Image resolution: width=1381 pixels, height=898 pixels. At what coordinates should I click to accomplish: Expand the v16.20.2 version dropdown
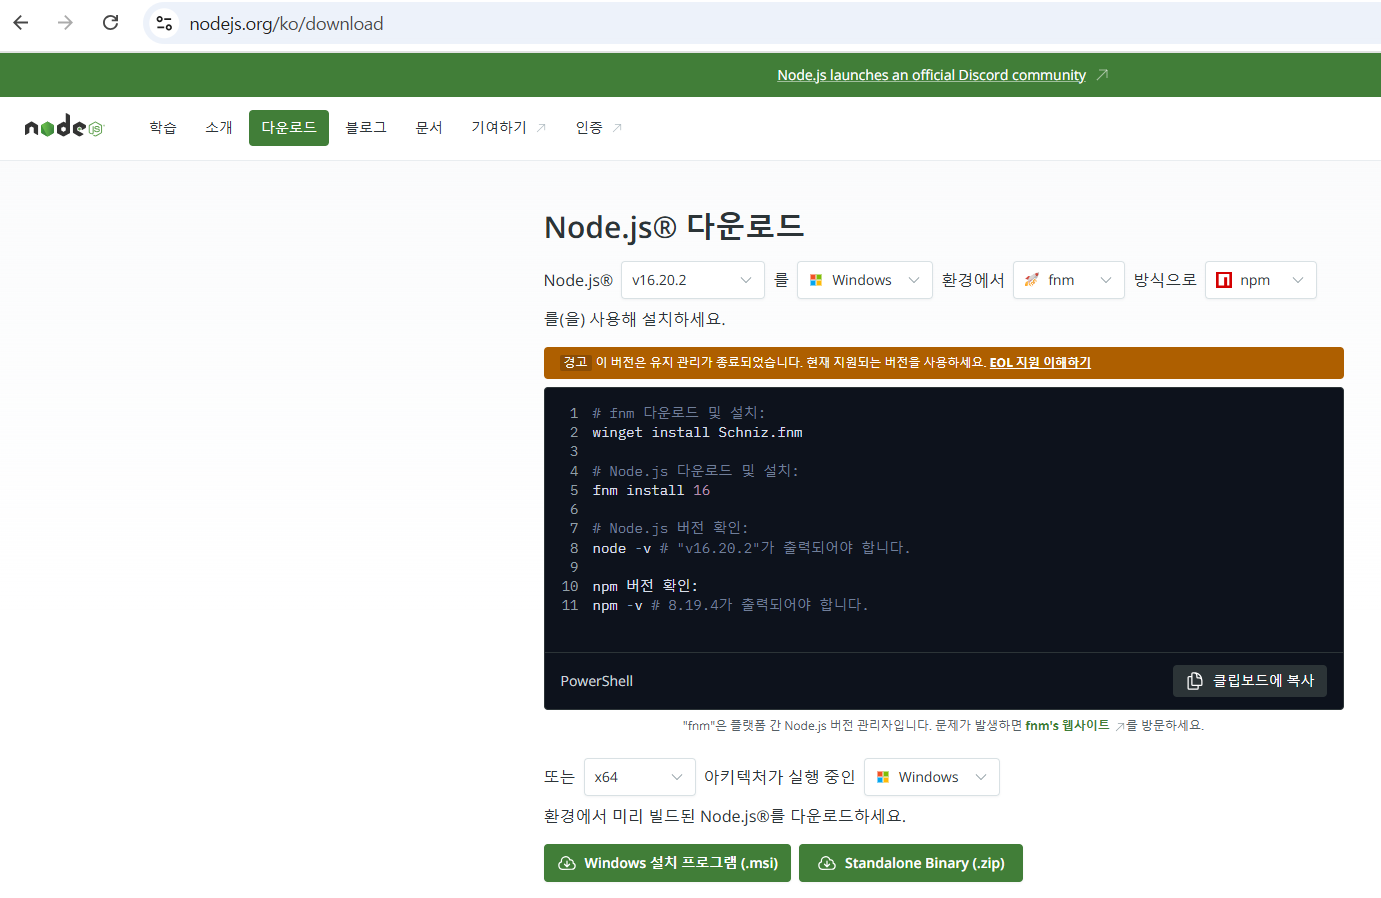(692, 280)
